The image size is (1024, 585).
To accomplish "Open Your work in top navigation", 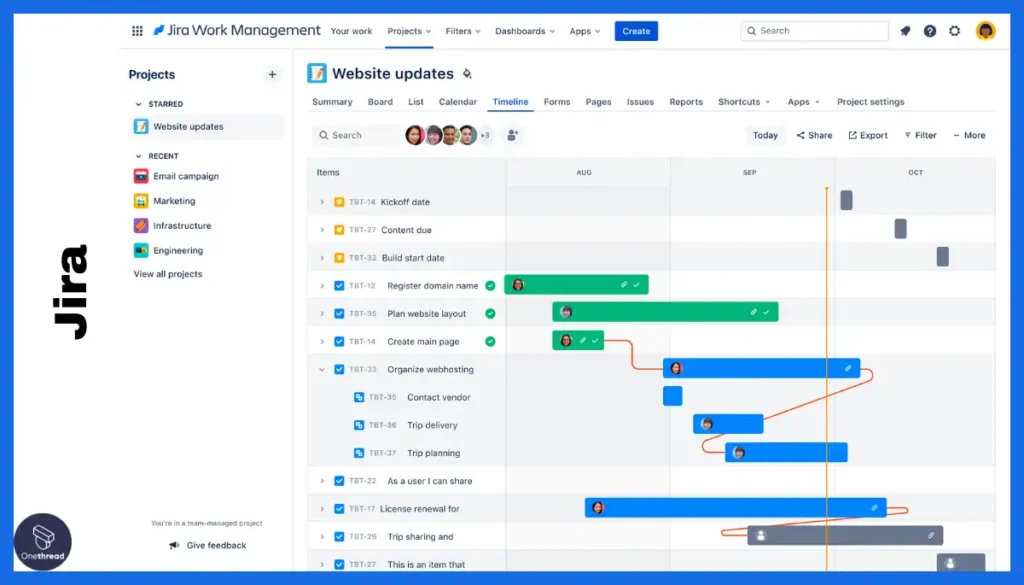I will click(351, 31).
